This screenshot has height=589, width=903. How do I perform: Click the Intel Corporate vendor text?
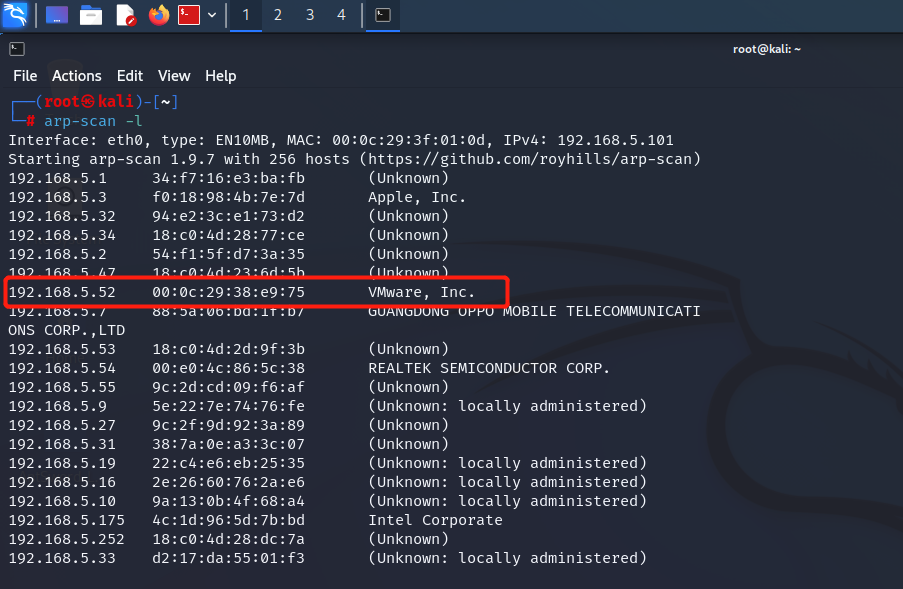(435, 520)
